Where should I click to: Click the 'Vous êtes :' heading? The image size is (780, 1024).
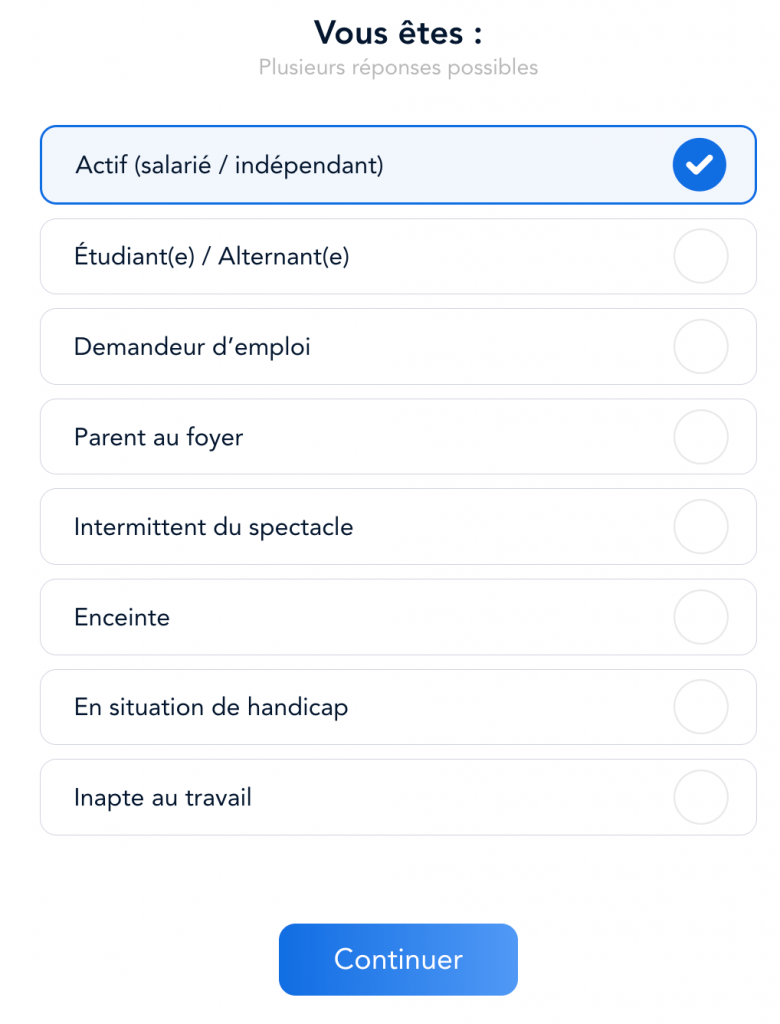398,33
